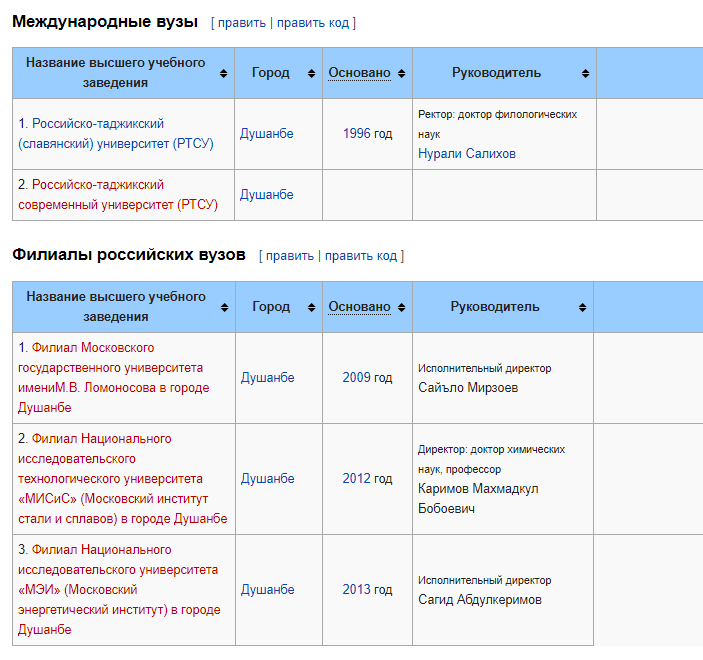Click Город header in branches table

[x=271, y=307]
